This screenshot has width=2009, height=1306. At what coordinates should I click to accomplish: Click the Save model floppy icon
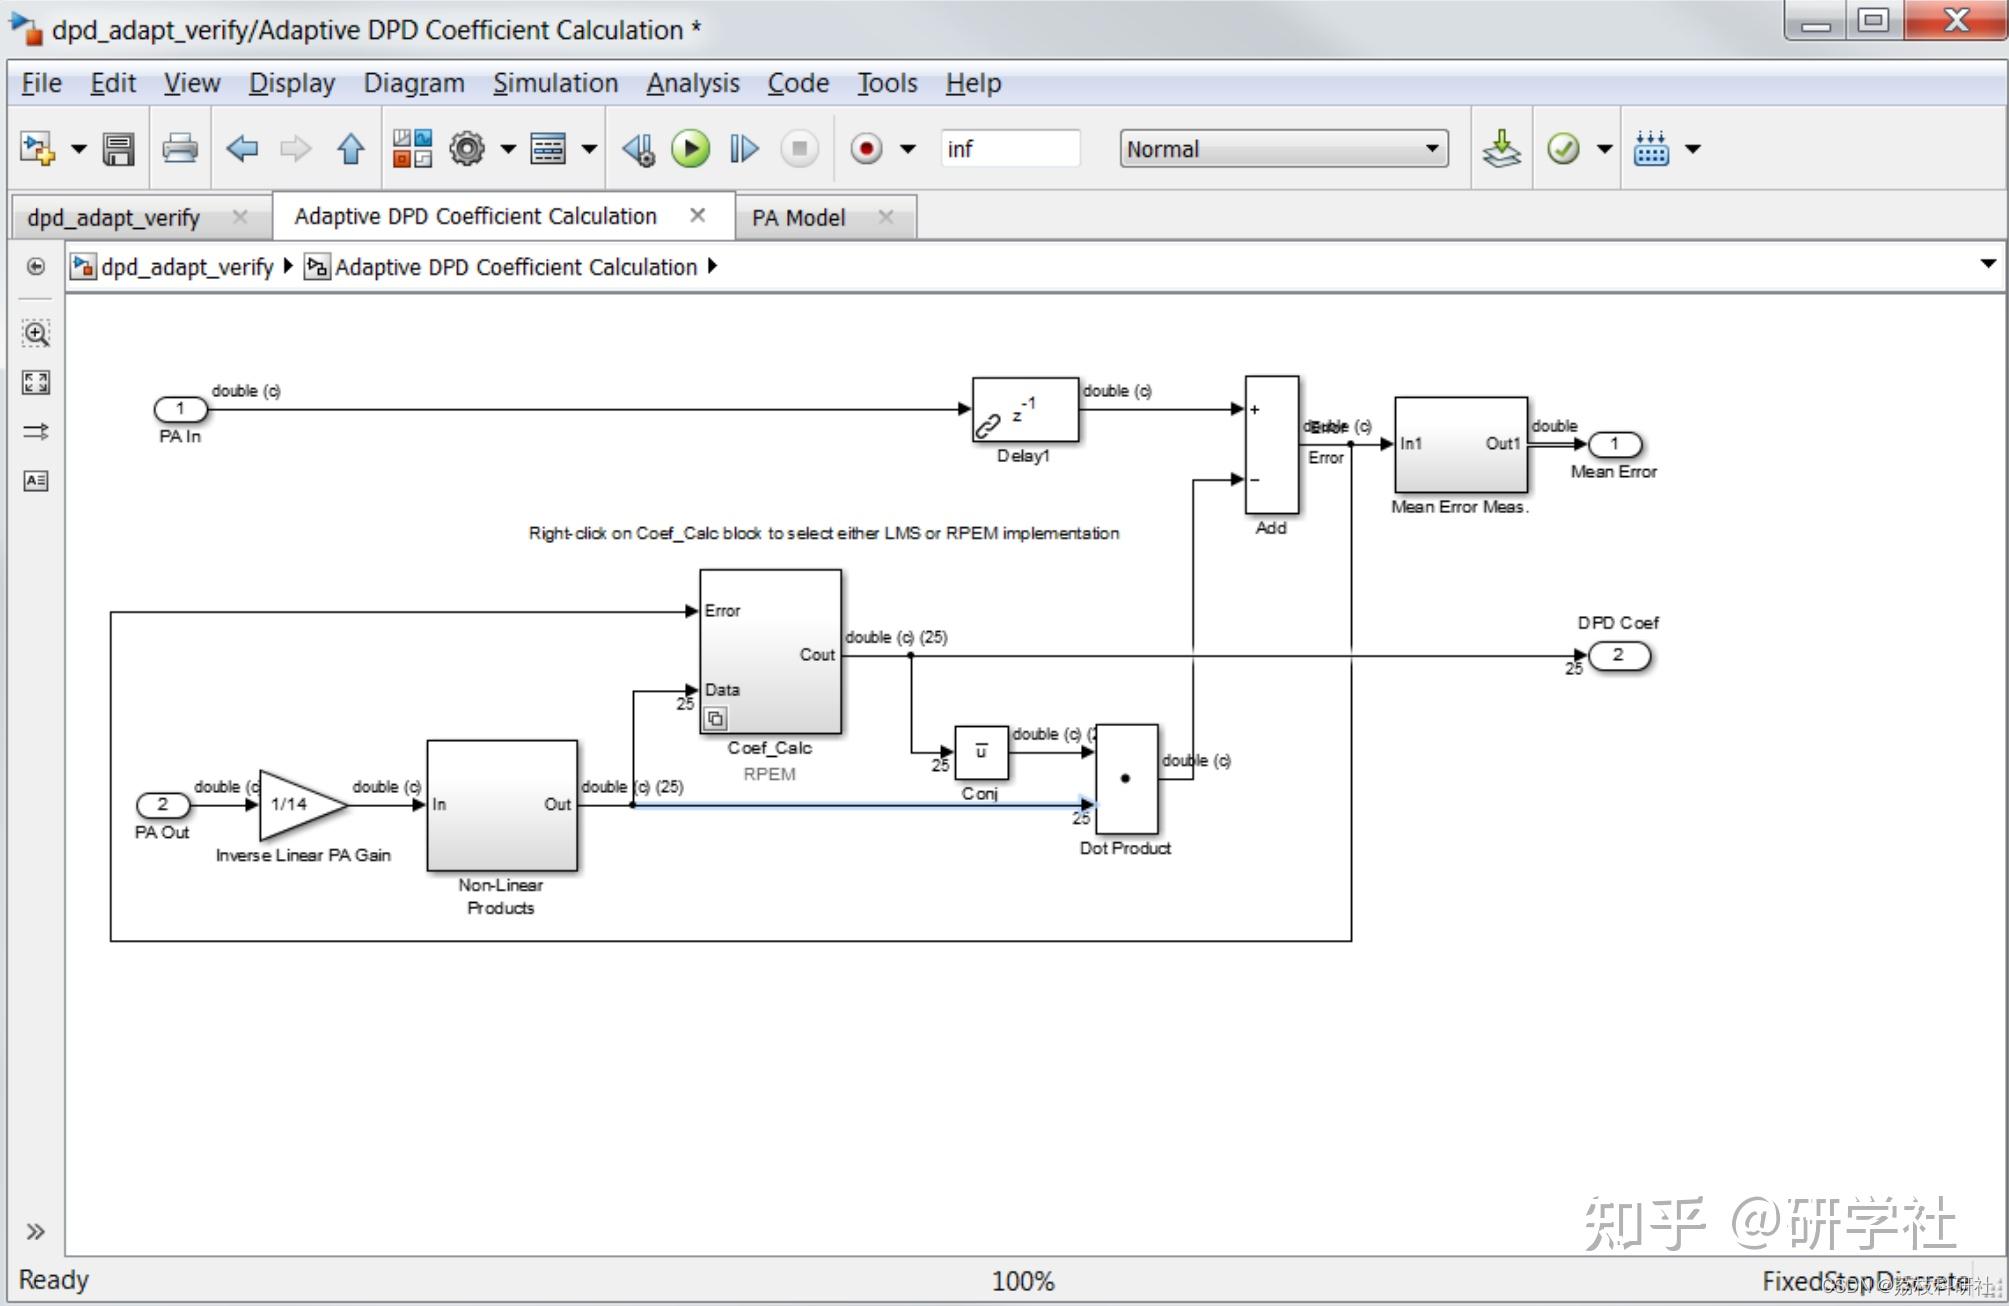(x=118, y=149)
